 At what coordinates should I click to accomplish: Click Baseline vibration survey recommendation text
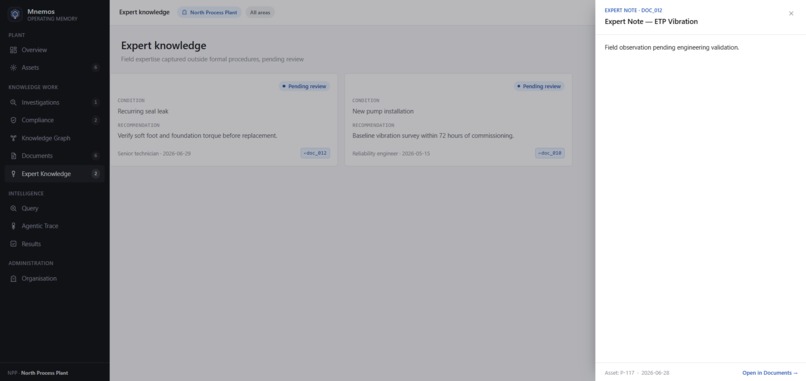click(433, 136)
